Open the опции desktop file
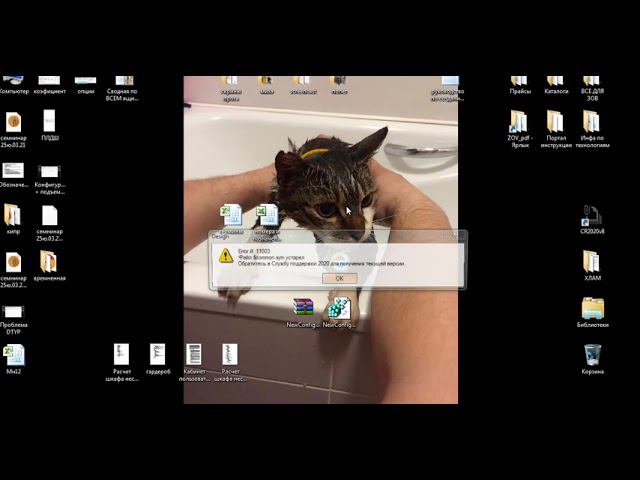 point(86,85)
